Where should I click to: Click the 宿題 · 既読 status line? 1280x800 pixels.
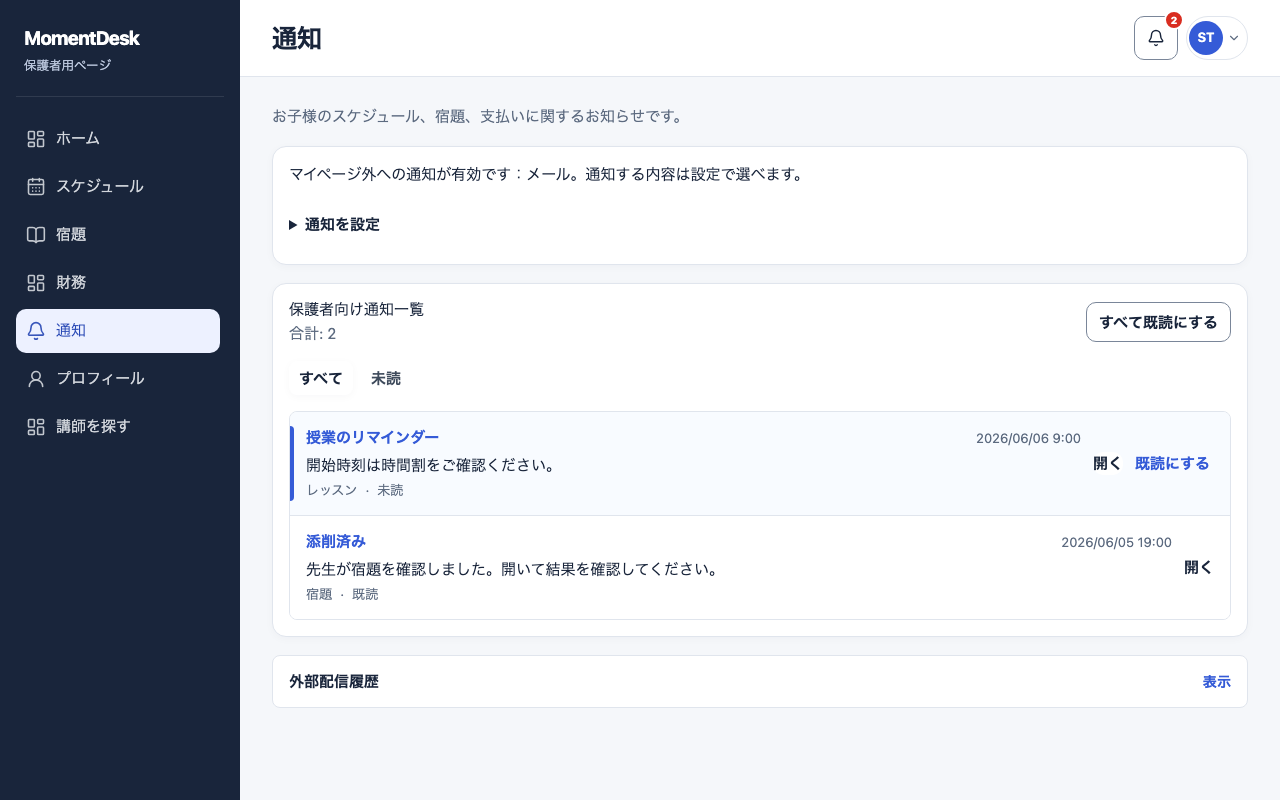point(342,595)
